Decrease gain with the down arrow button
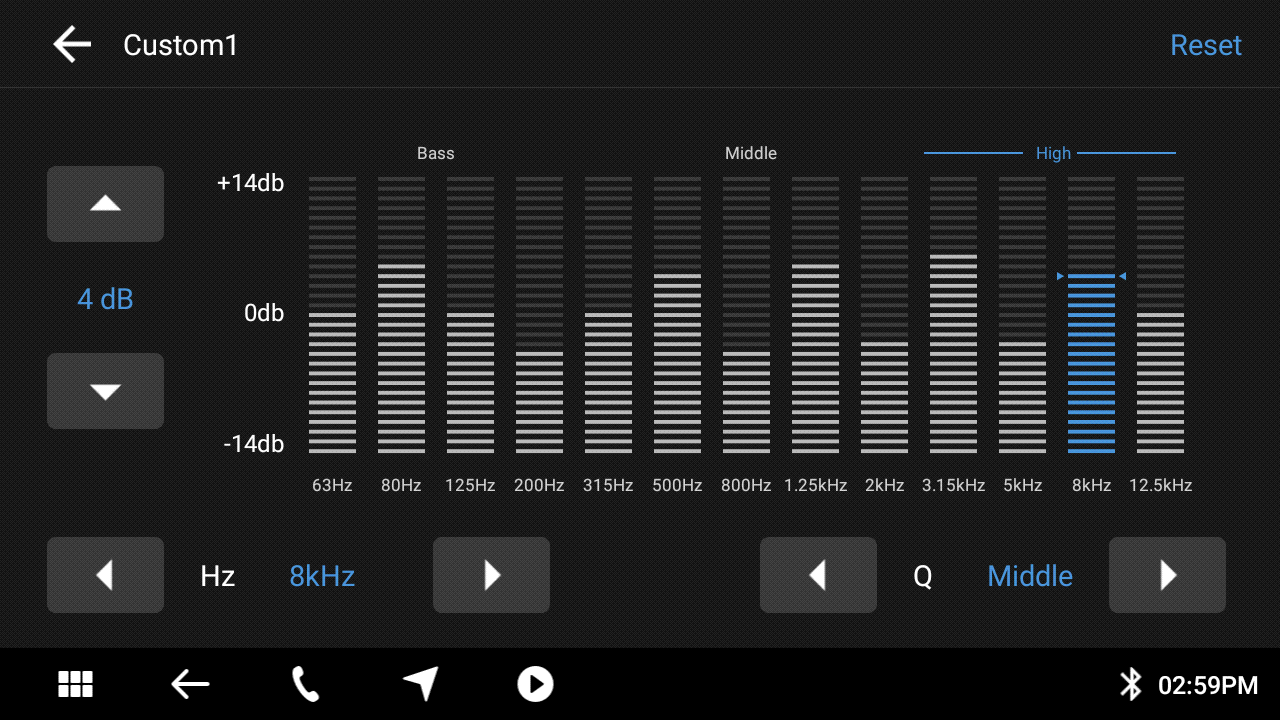 click(x=105, y=391)
